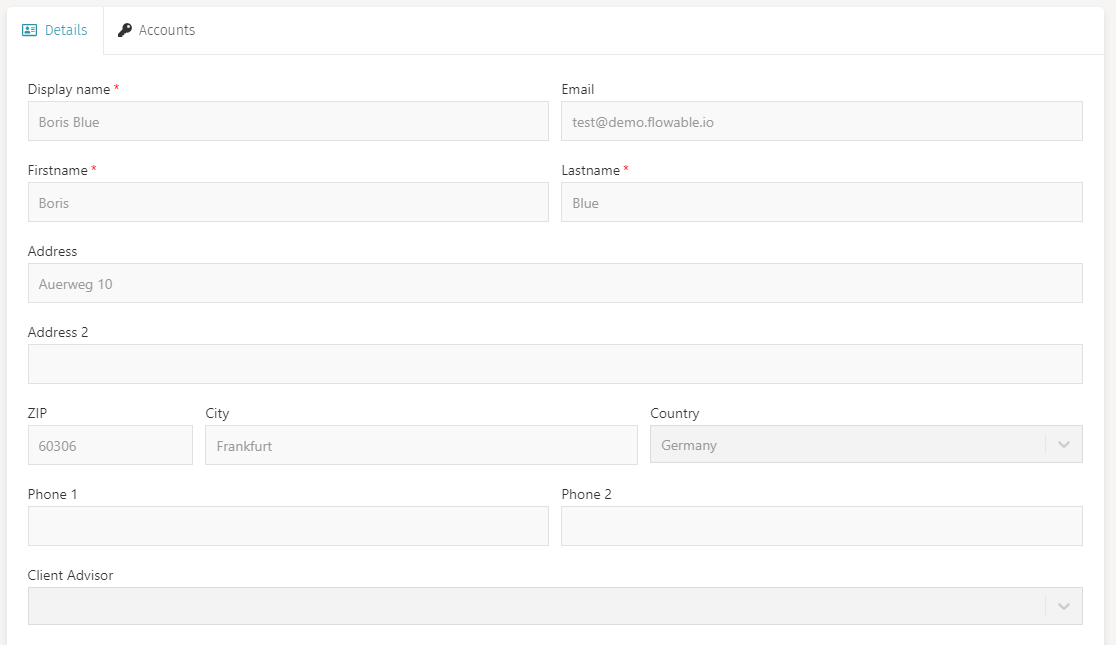Viewport: 1116px width, 645px height.
Task: Click the Lastname input containing Blue
Action: point(821,202)
